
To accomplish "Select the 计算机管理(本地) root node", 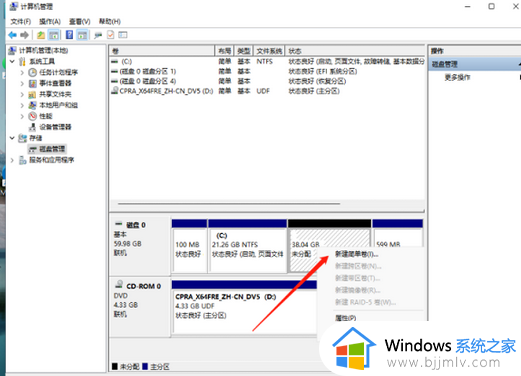I will (x=43, y=50).
